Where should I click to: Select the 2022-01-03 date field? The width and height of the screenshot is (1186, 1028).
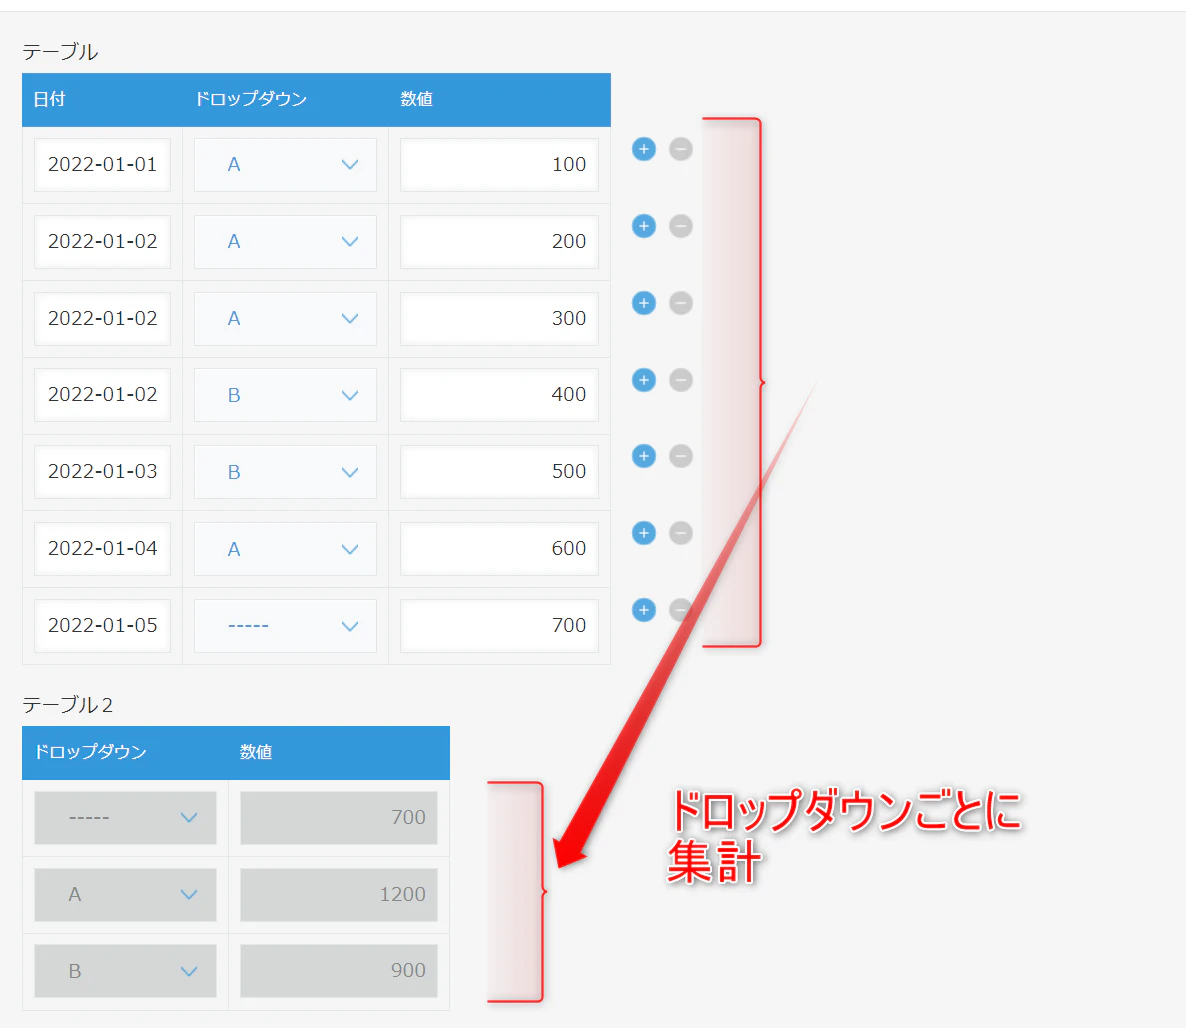(x=102, y=472)
